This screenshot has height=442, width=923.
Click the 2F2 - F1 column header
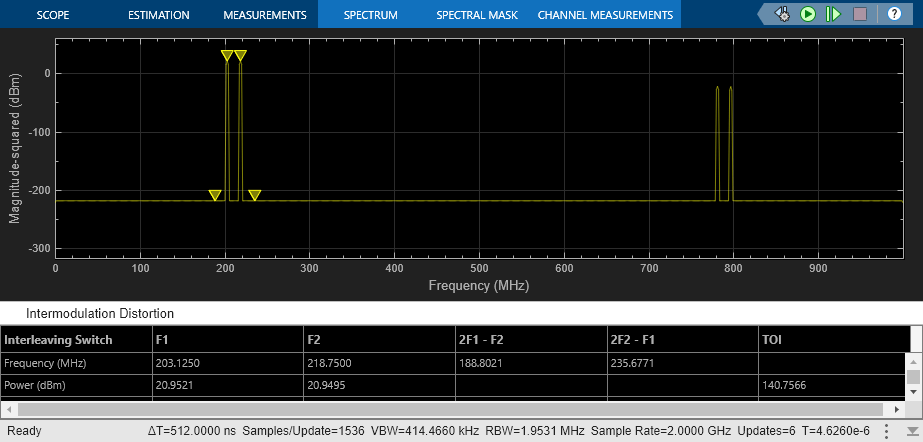682,340
